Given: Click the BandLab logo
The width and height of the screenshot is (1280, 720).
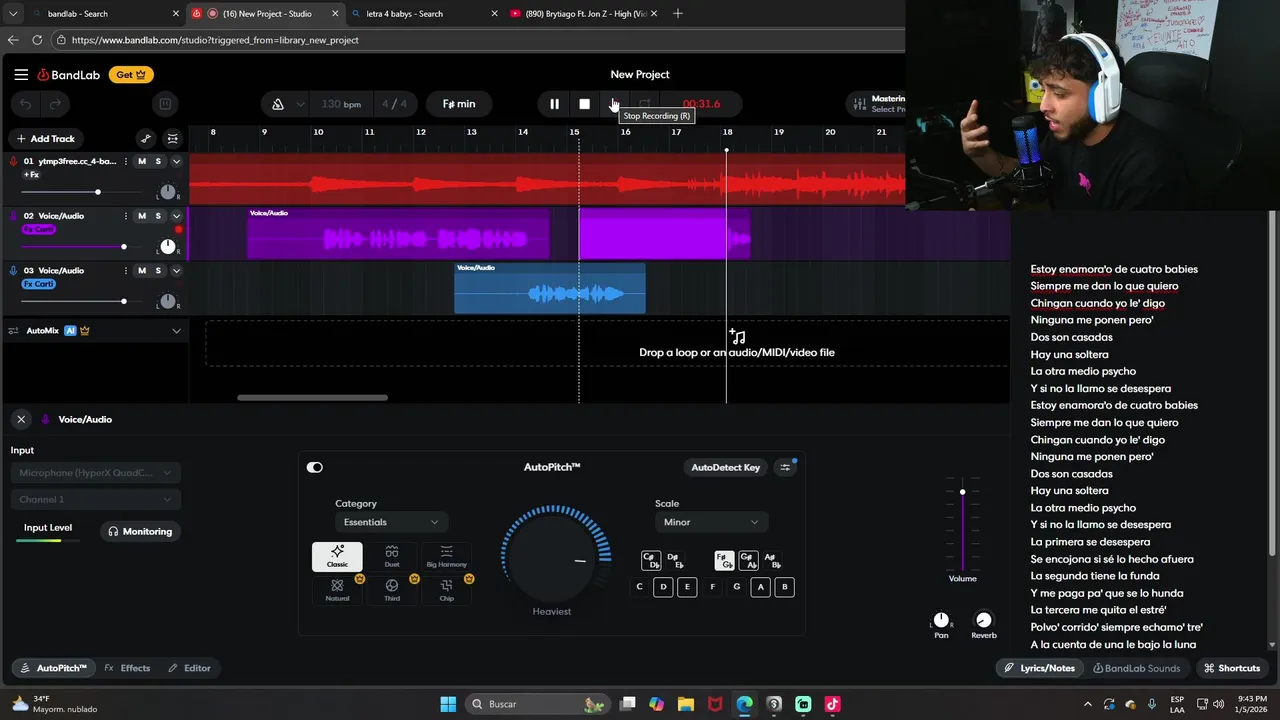Looking at the screenshot, I should (x=67, y=74).
